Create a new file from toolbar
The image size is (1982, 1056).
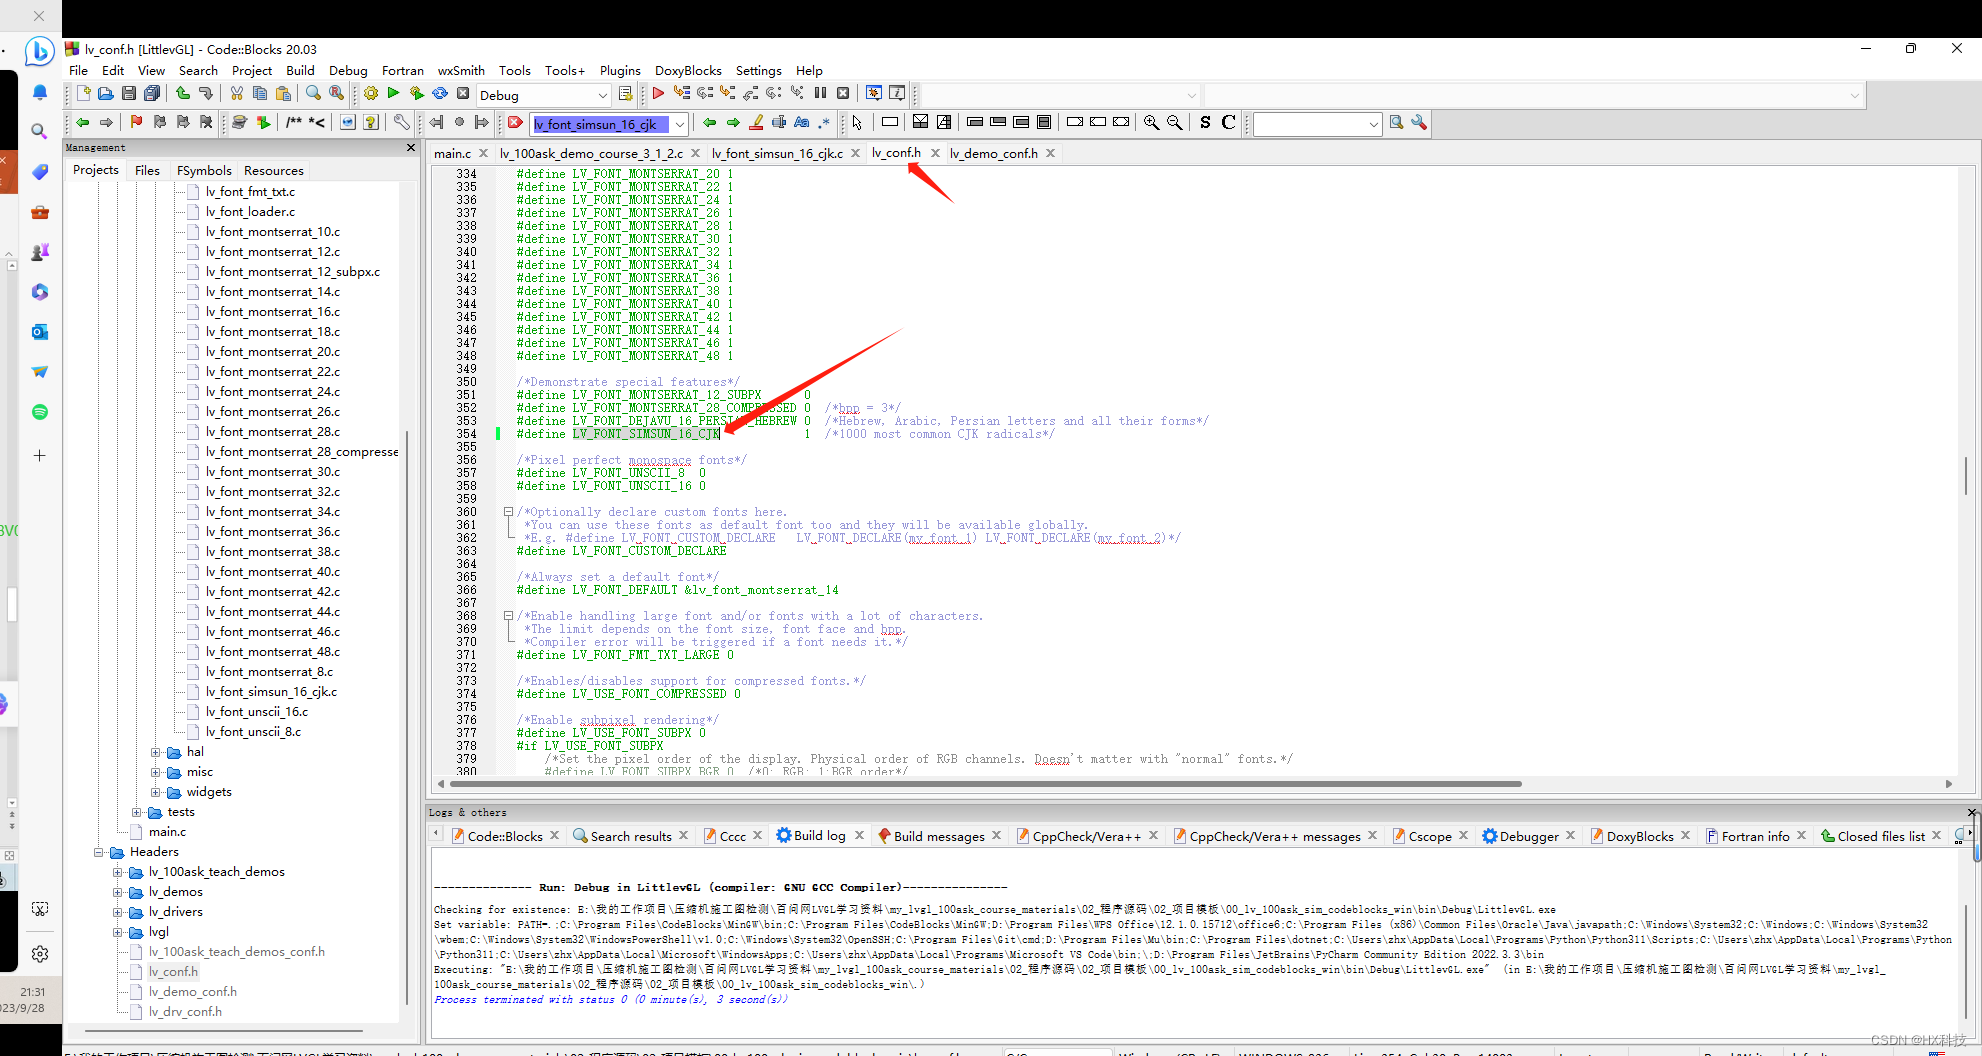click(x=83, y=94)
